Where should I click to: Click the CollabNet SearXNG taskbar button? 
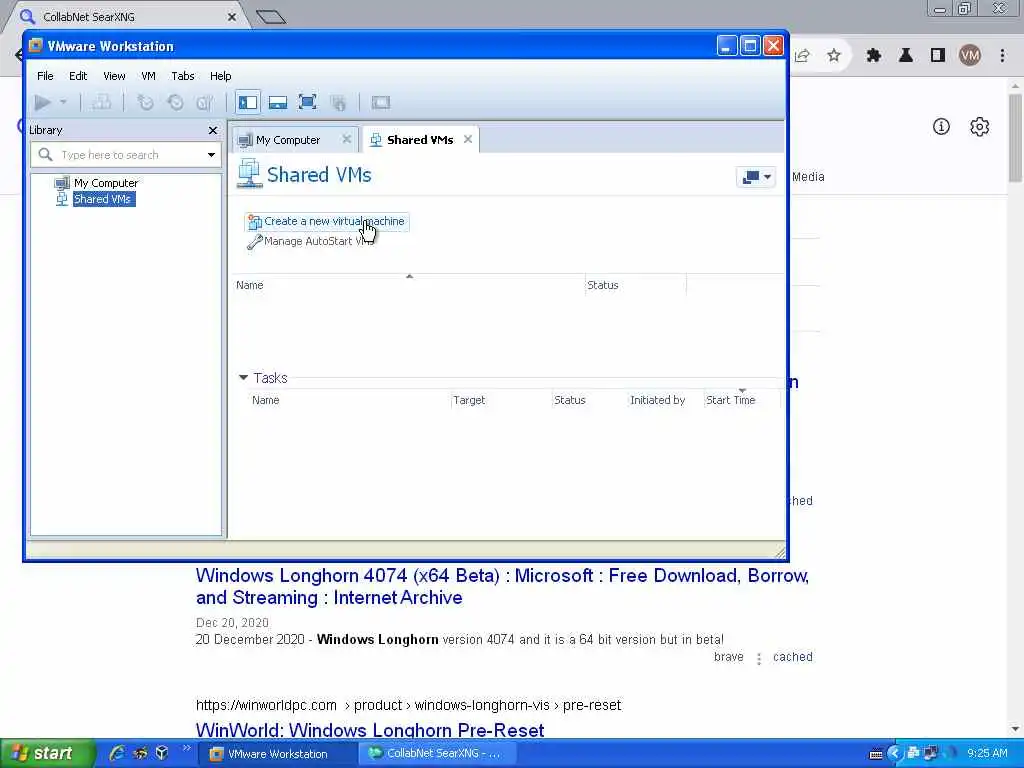click(438, 754)
